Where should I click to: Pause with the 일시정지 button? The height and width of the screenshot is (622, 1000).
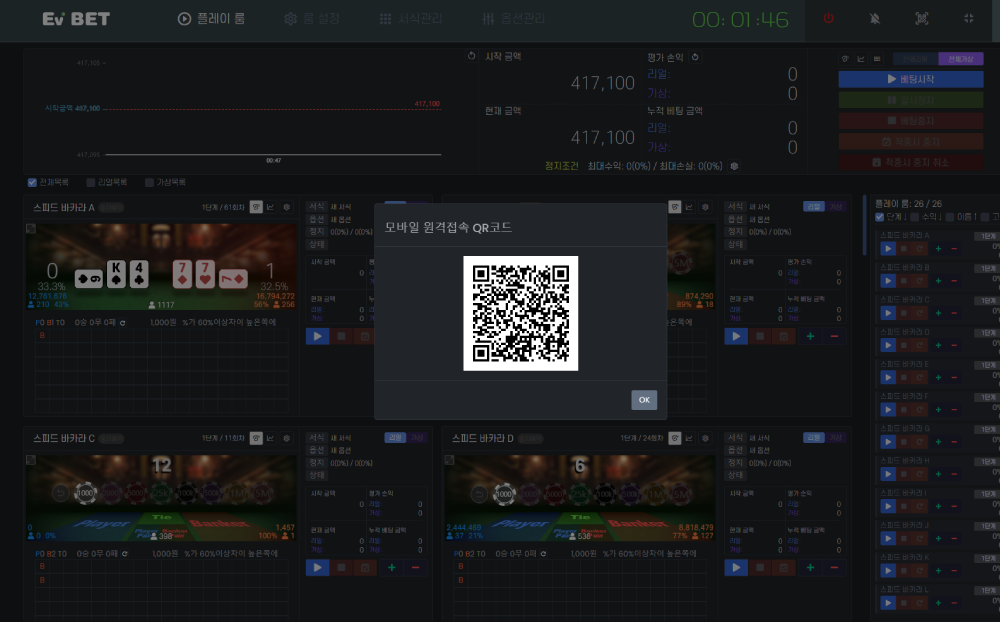(911, 100)
